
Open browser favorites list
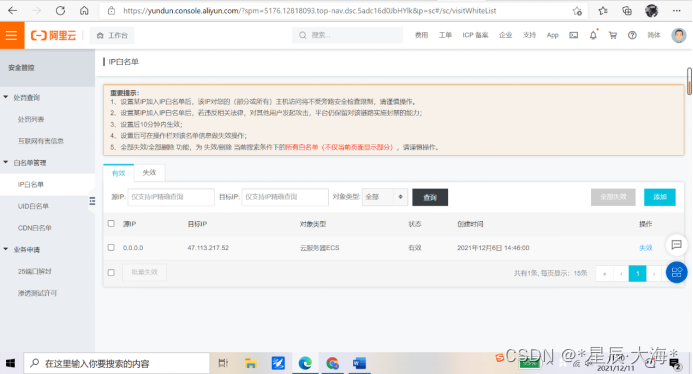pos(603,11)
